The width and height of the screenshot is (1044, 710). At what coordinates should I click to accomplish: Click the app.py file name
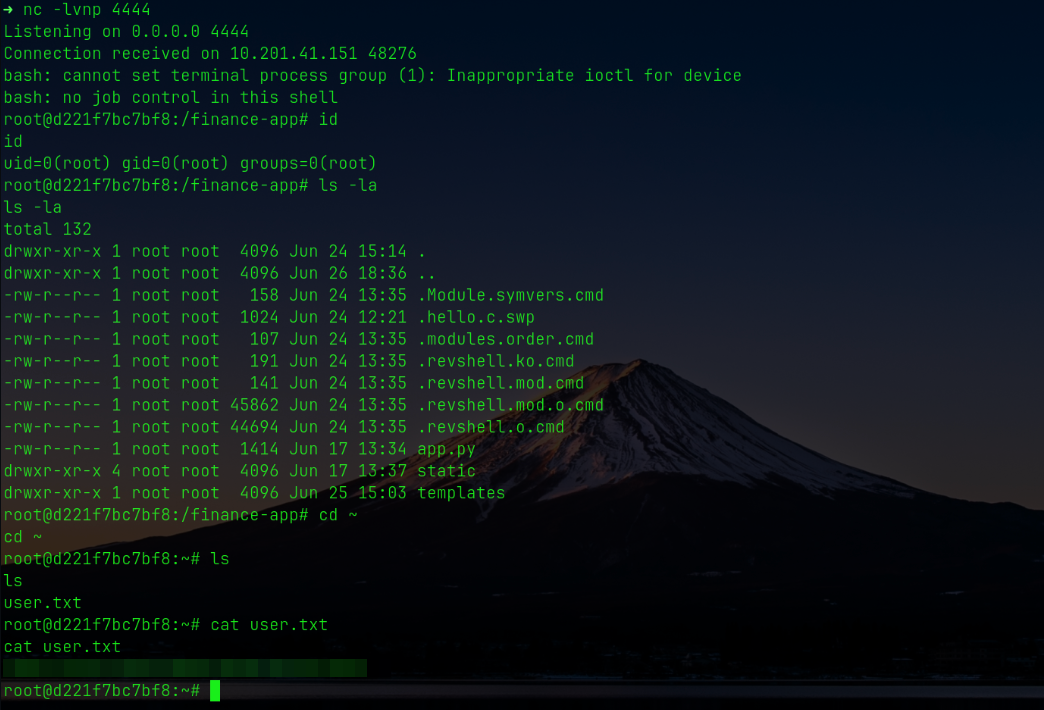(447, 449)
